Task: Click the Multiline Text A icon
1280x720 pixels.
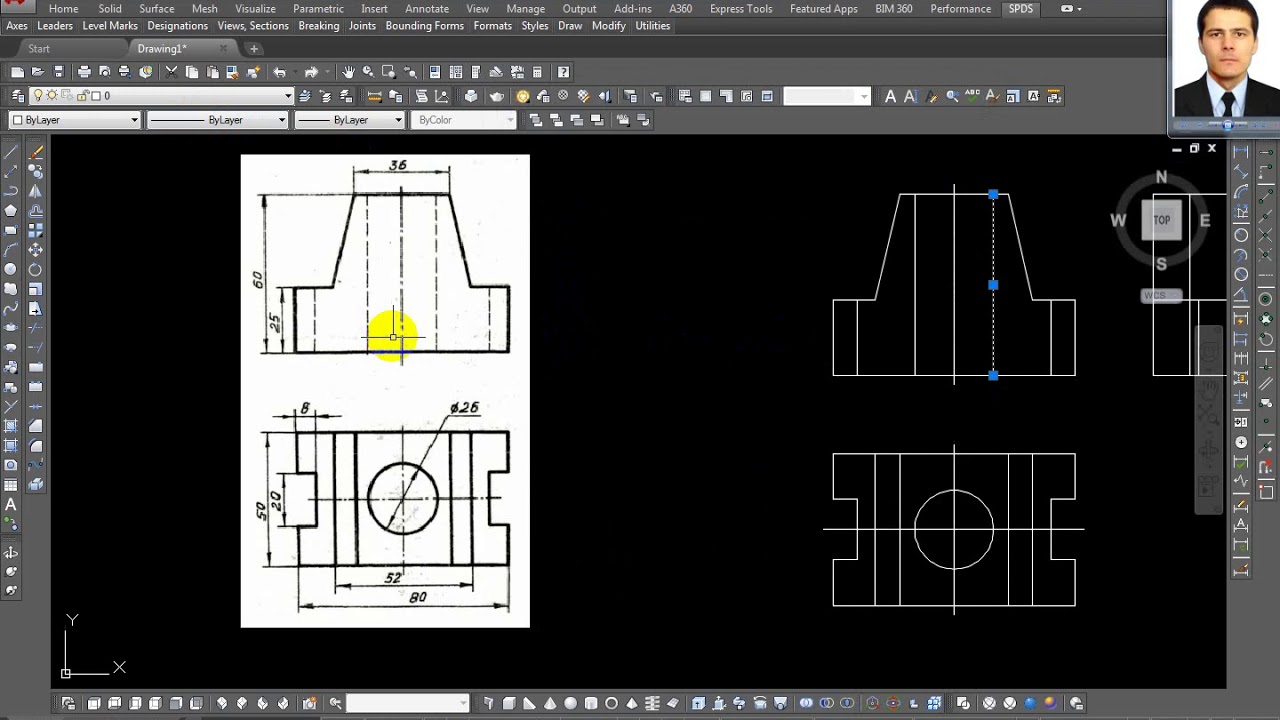Action: point(890,96)
